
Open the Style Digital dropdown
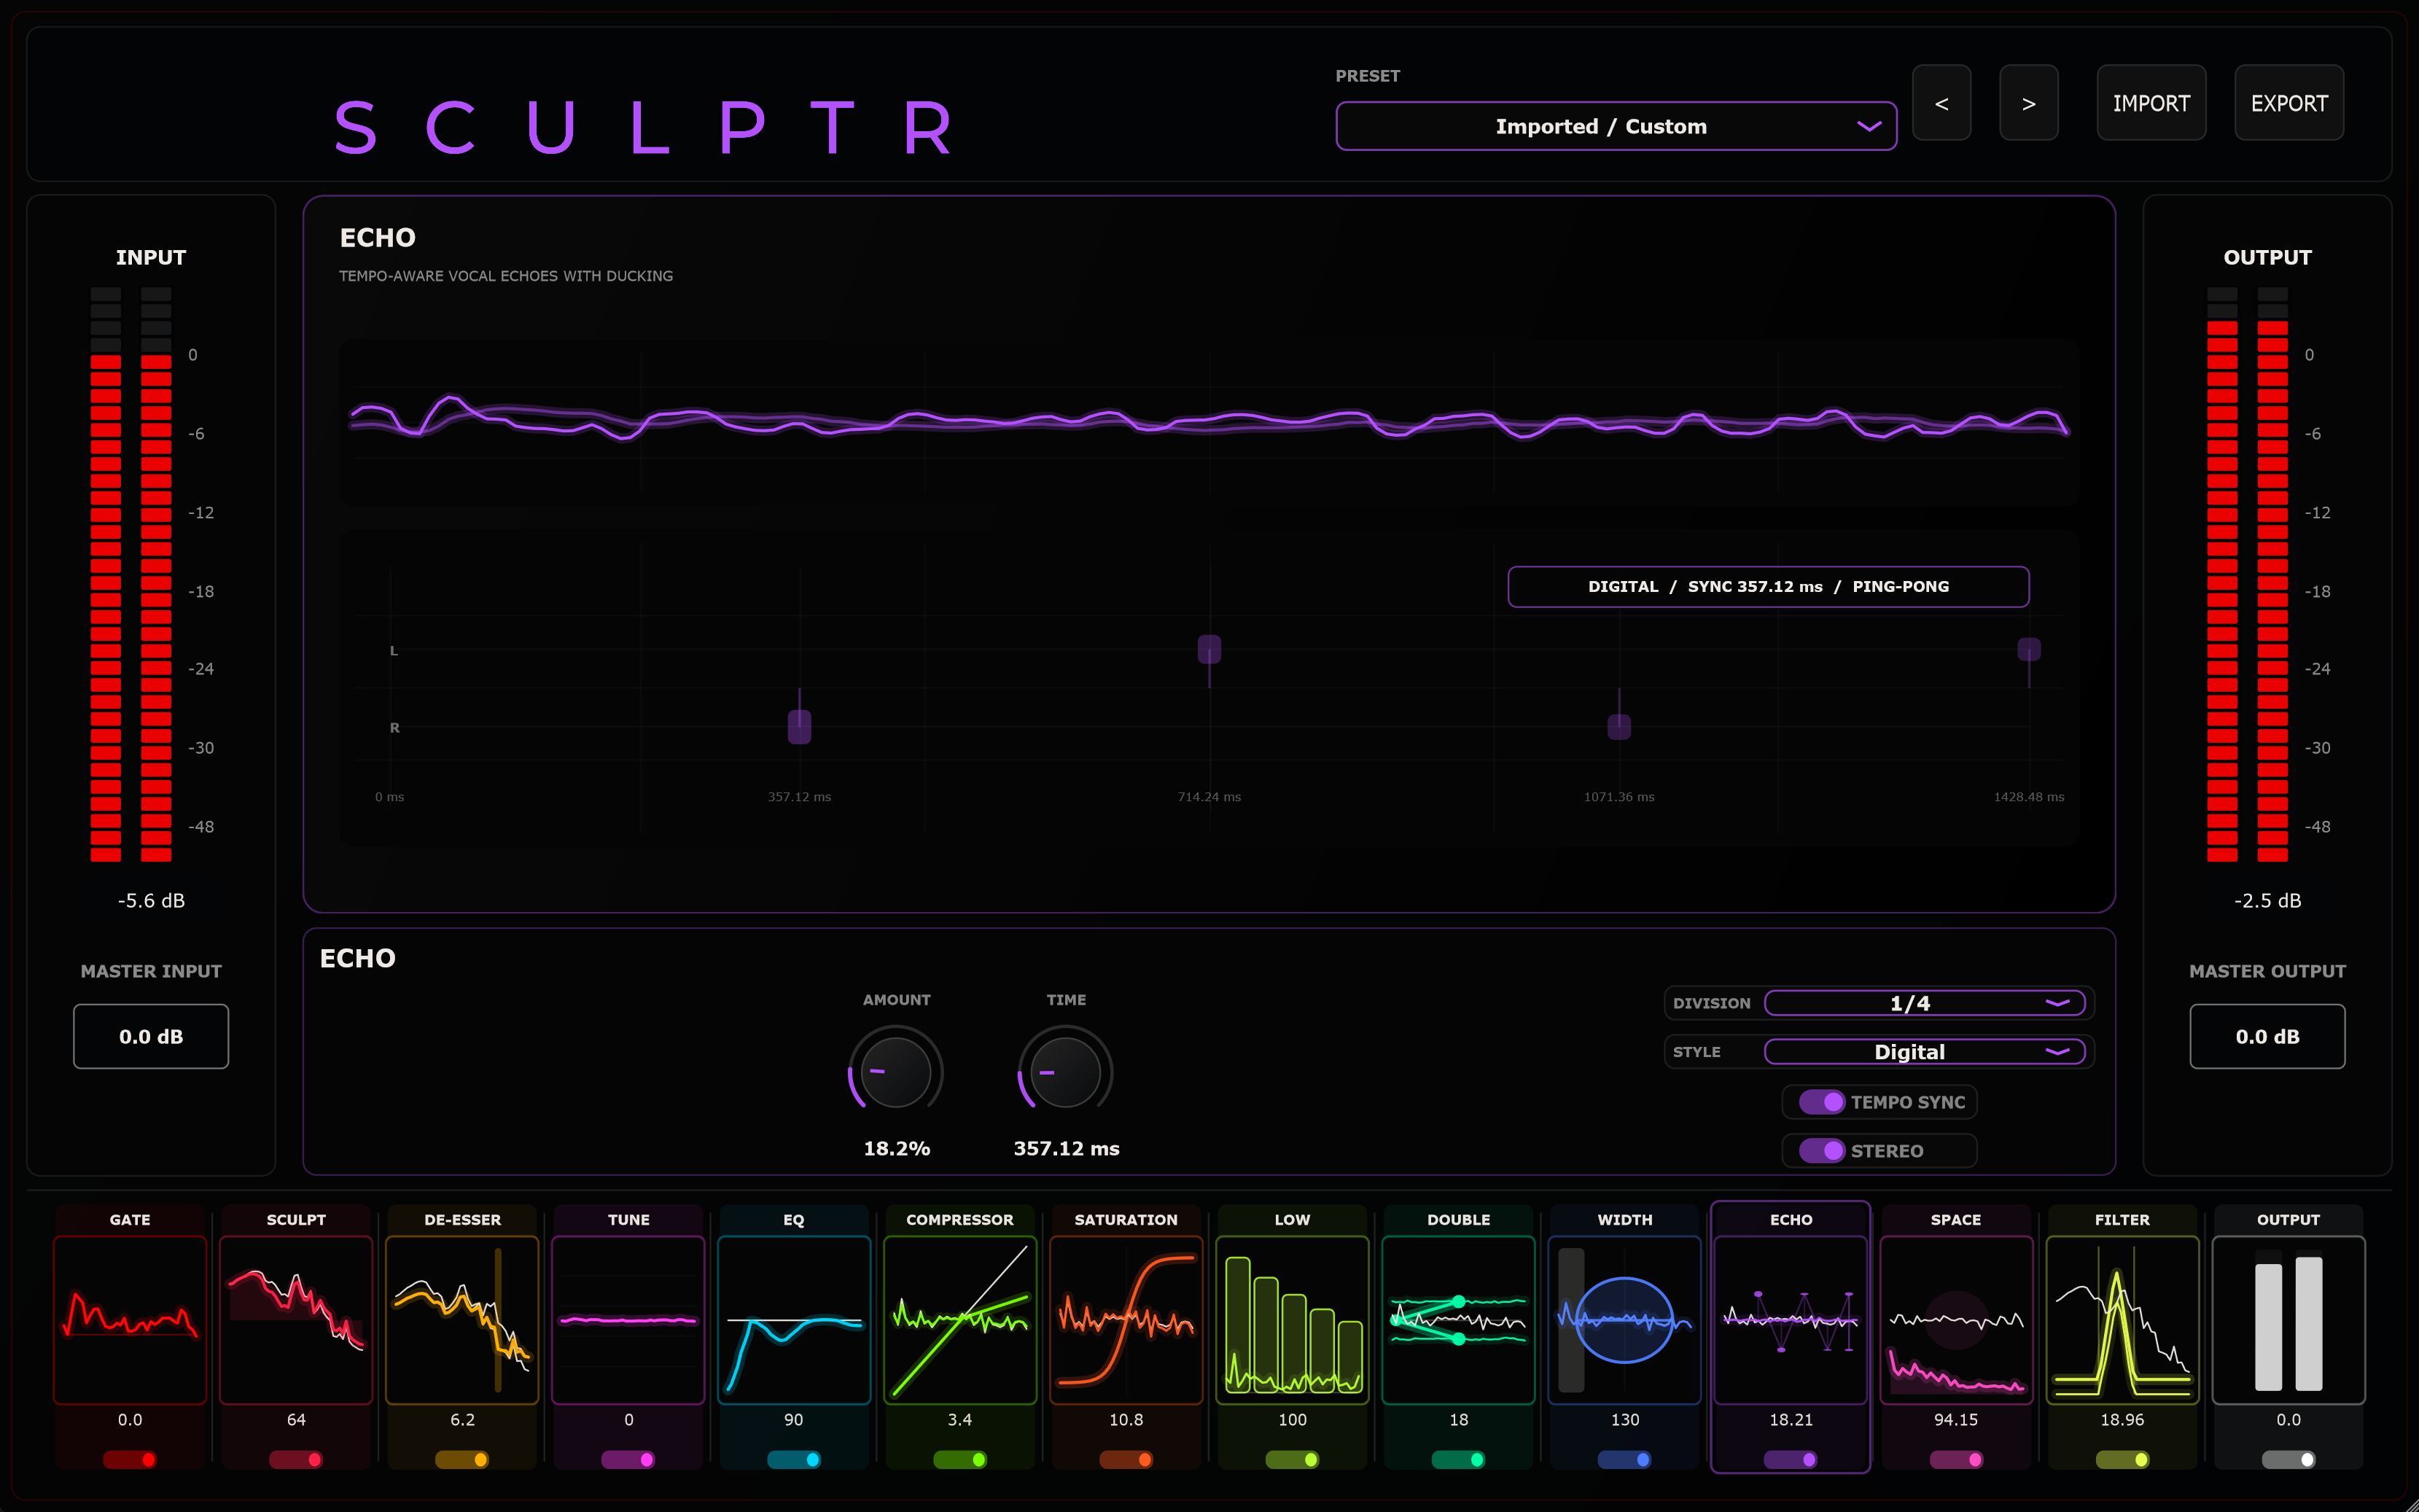click(1925, 1052)
